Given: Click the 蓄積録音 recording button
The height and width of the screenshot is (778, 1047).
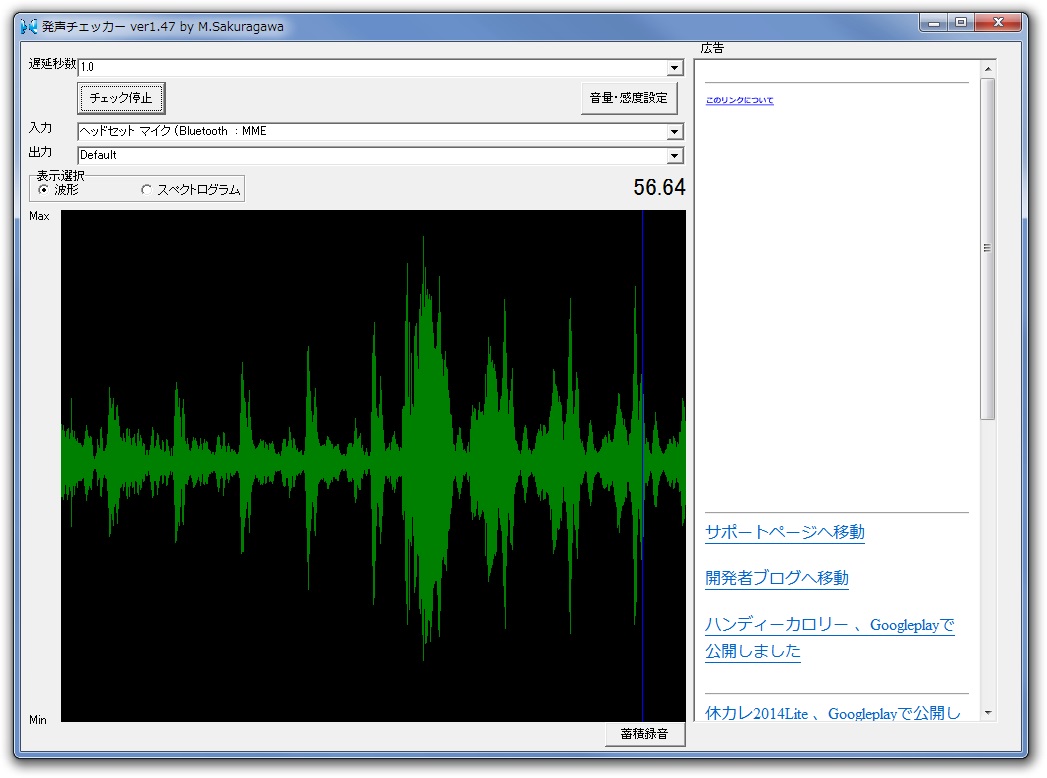Looking at the screenshot, I should pos(644,733).
